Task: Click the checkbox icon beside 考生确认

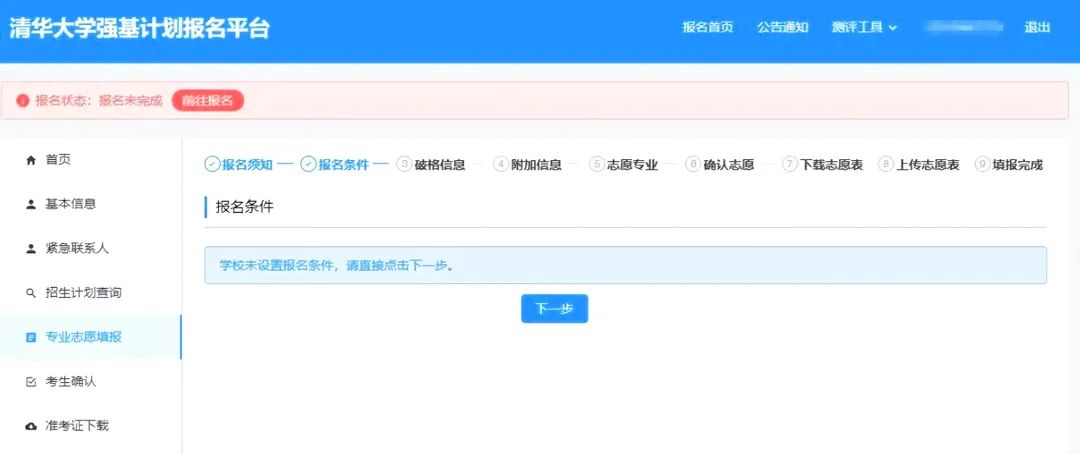Action: click(30, 382)
